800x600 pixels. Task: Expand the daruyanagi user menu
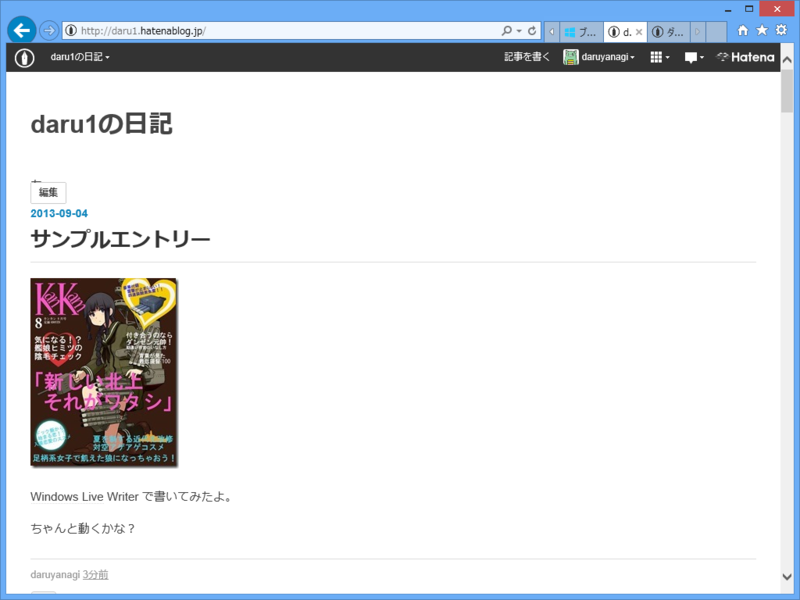[608, 57]
